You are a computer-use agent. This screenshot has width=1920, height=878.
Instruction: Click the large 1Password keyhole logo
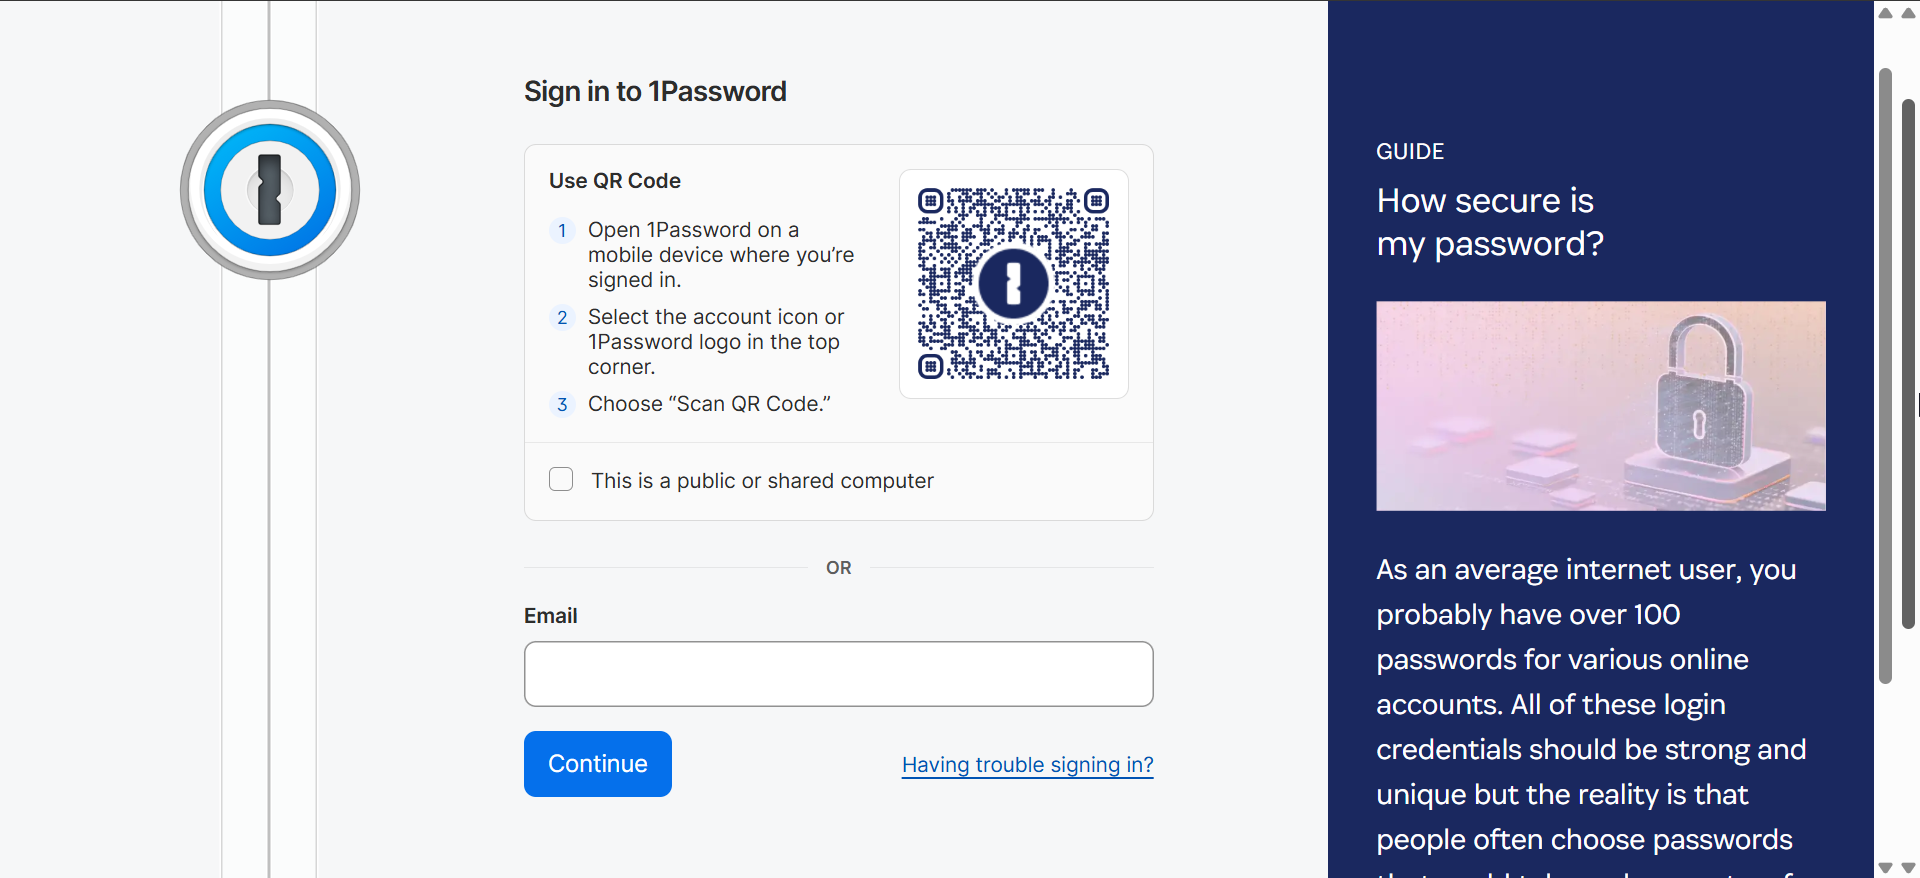pos(270,190)
